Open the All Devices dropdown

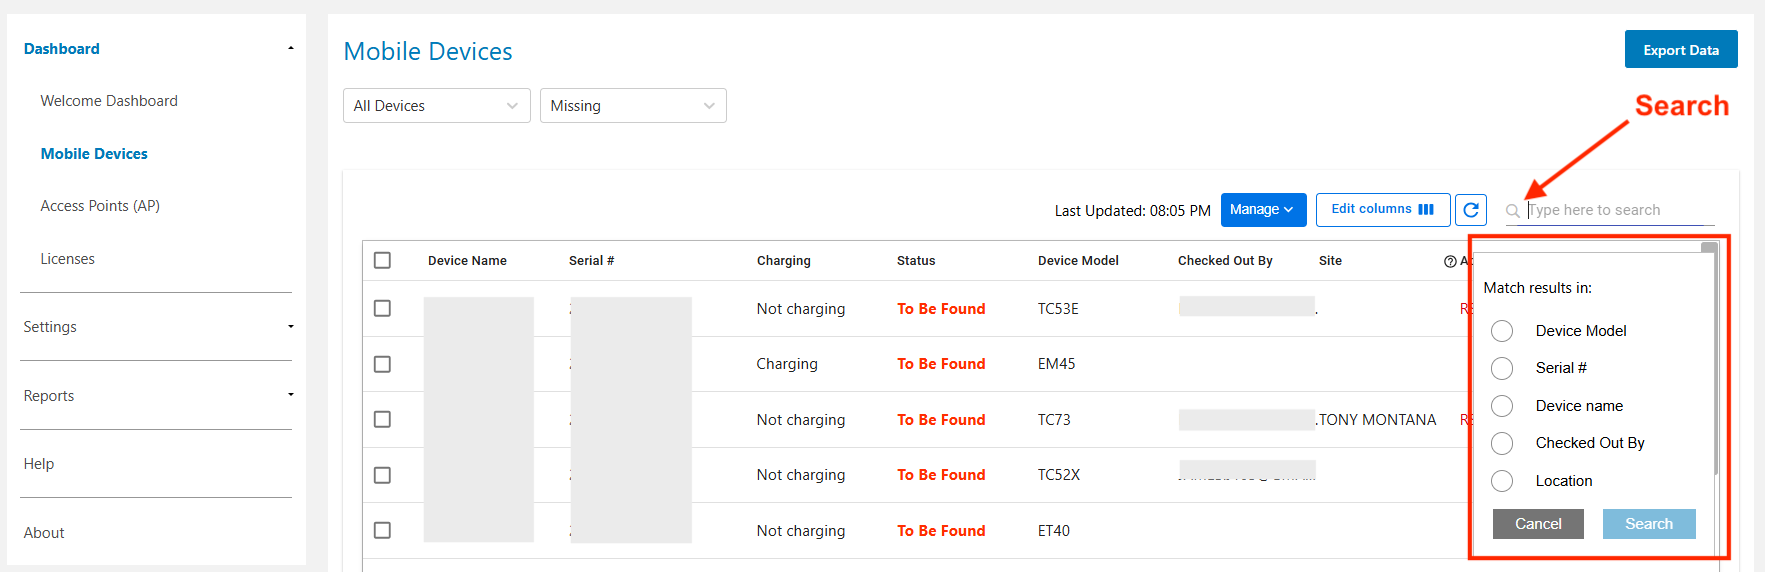pyautogui.click(x=436, y=106)
